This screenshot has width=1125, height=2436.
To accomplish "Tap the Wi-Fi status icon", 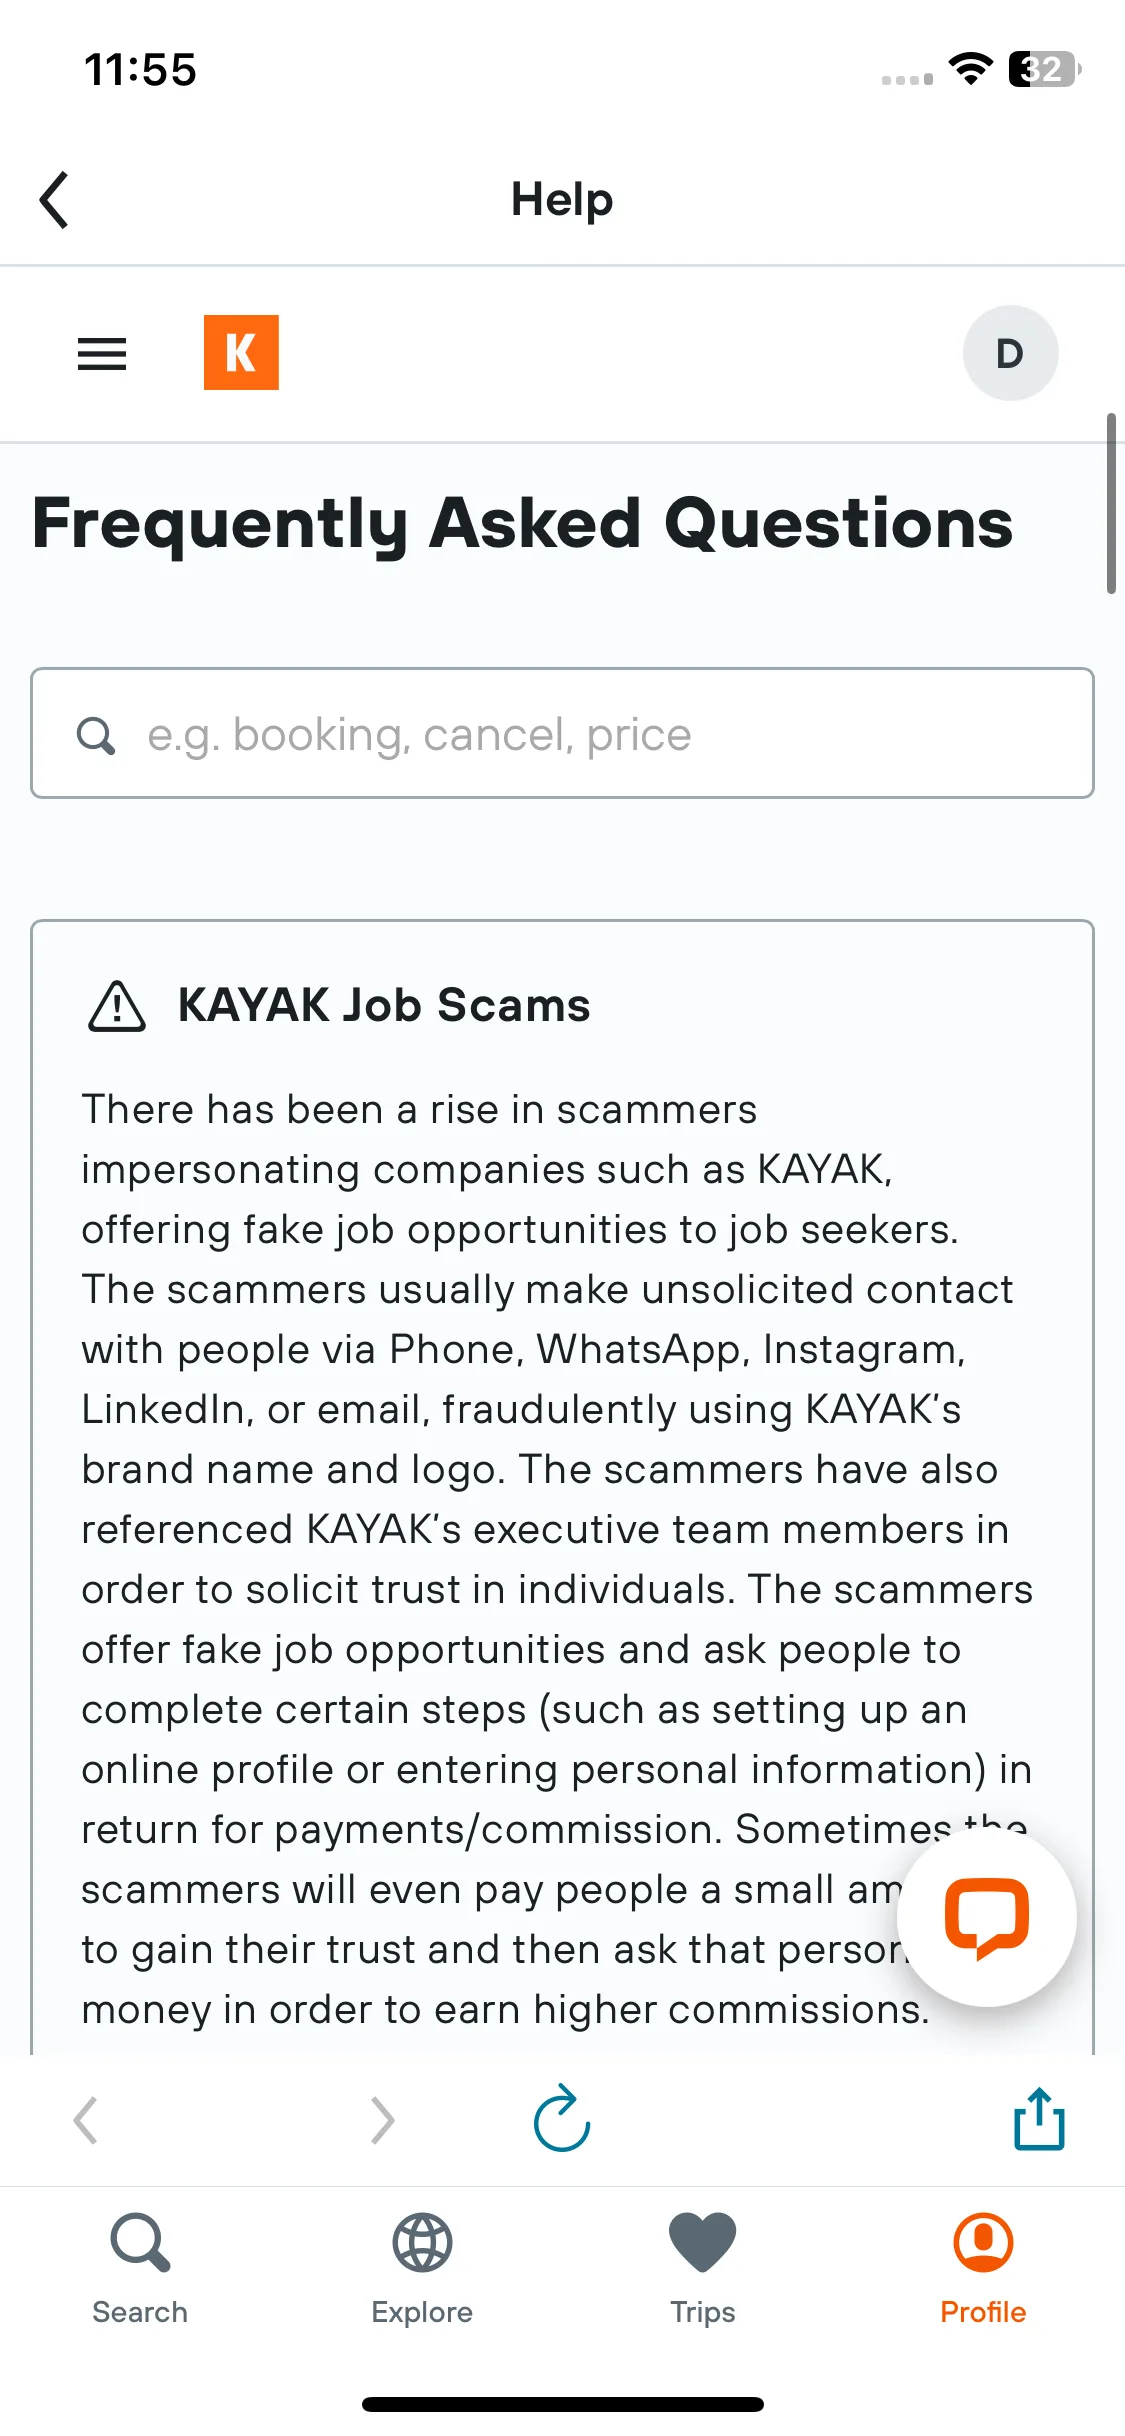I will coord(970,69).
